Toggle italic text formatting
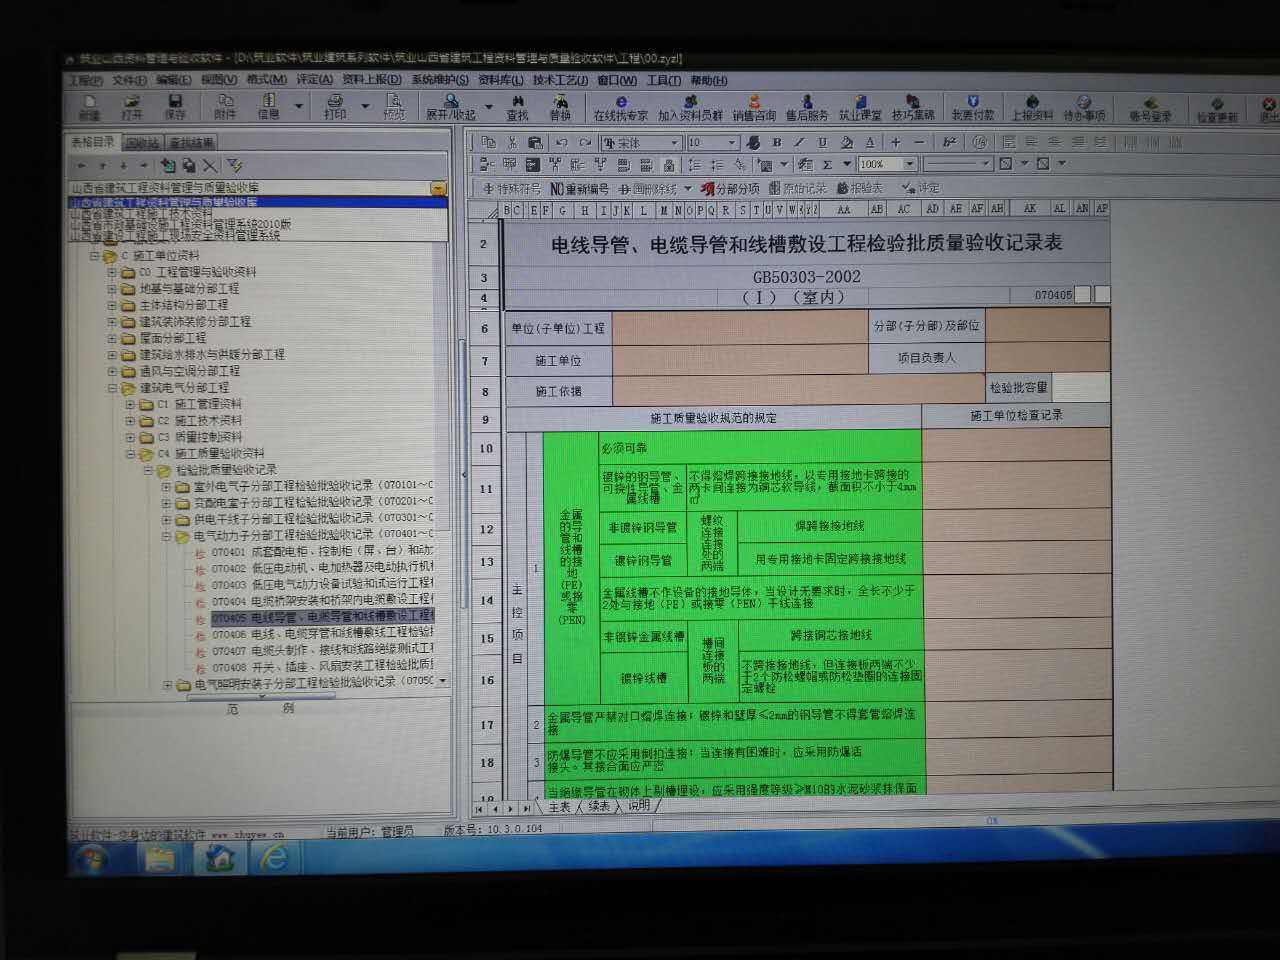The width and height of the screenshot is (1280, 960). (x=799, y=143)
